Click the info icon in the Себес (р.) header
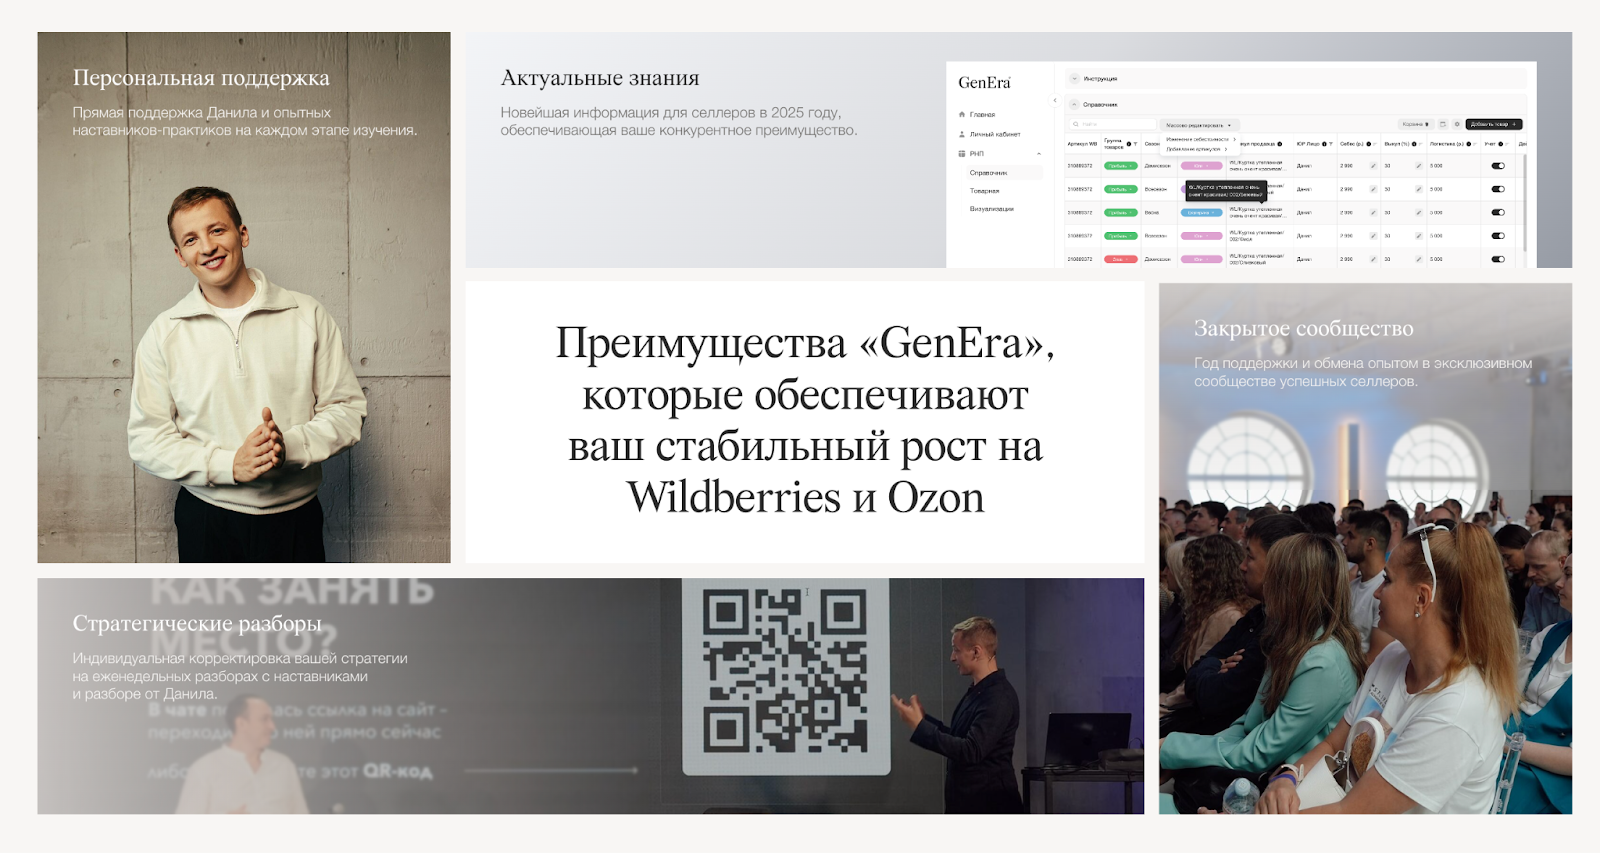1600x853 pixels. (x=1369, y=144)
